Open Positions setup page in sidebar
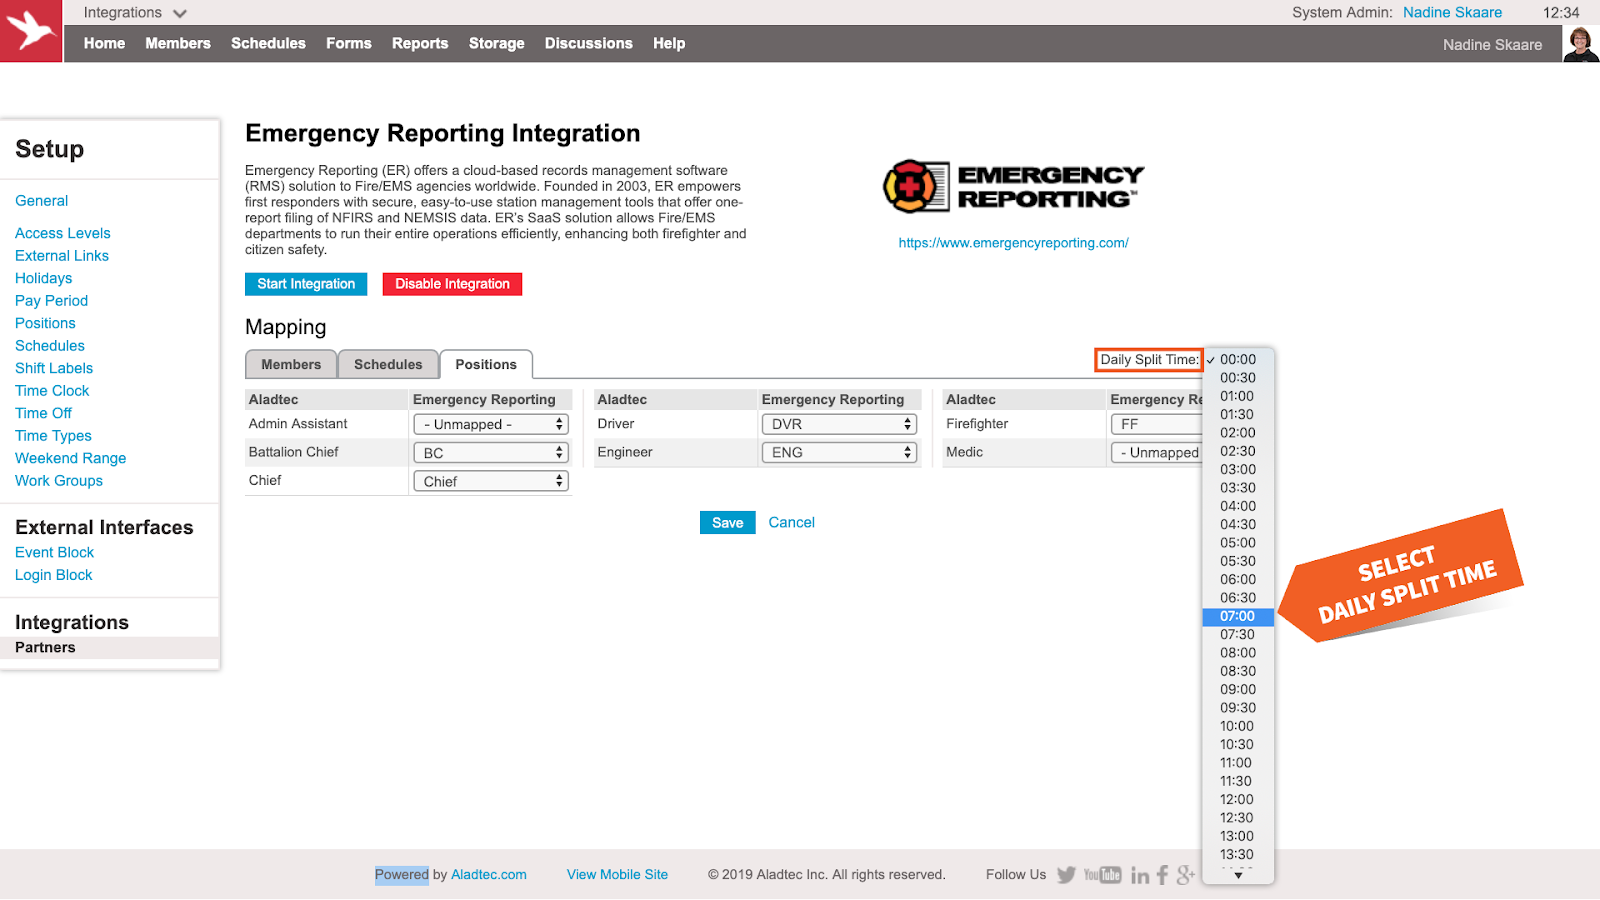The width and height of the screenshot is (1600, 900). coord(46,323)
